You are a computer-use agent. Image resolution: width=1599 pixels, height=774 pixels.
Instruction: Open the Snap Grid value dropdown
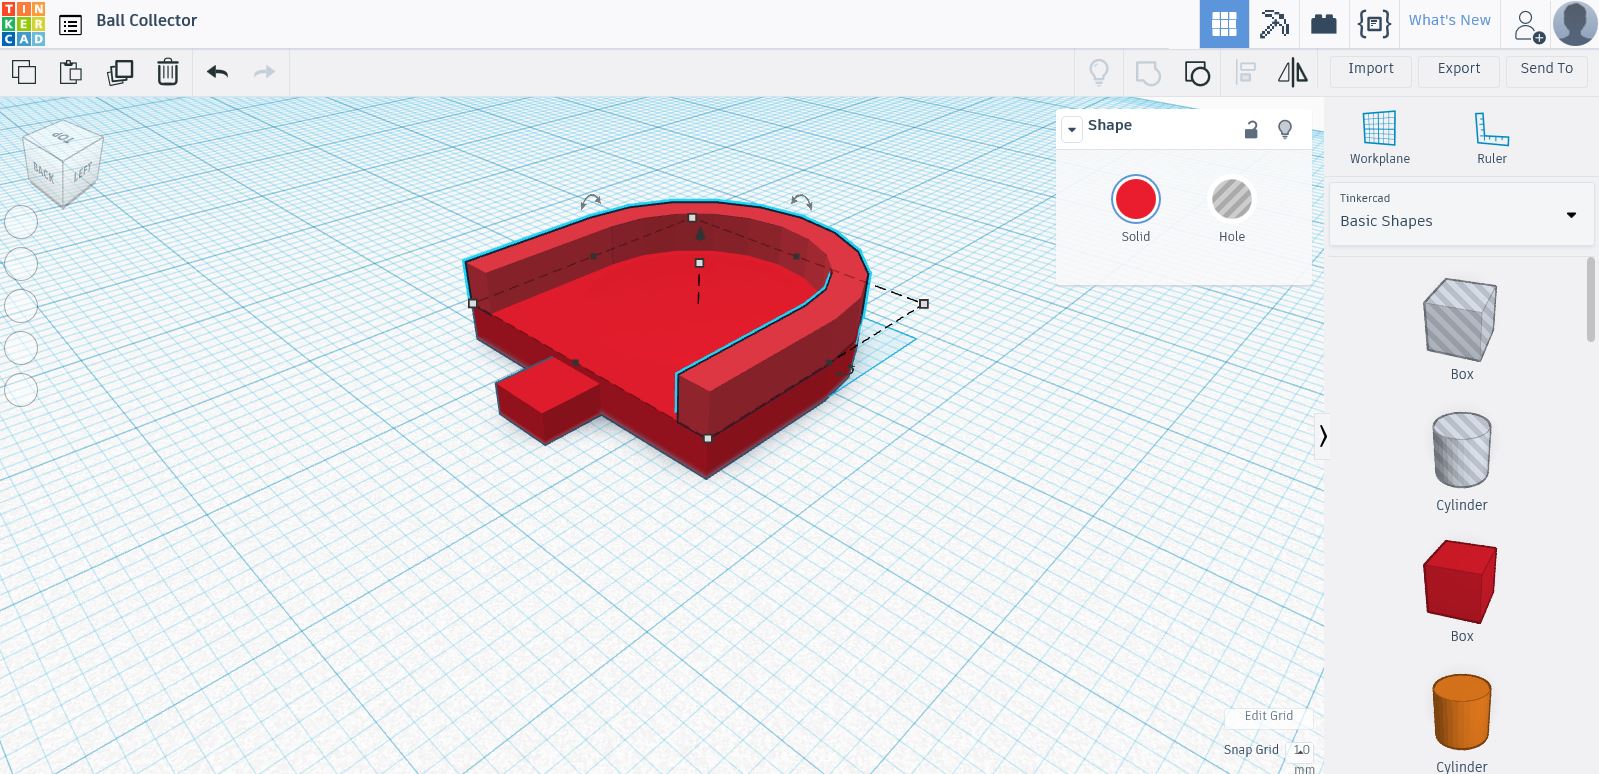pos(1302,750)
